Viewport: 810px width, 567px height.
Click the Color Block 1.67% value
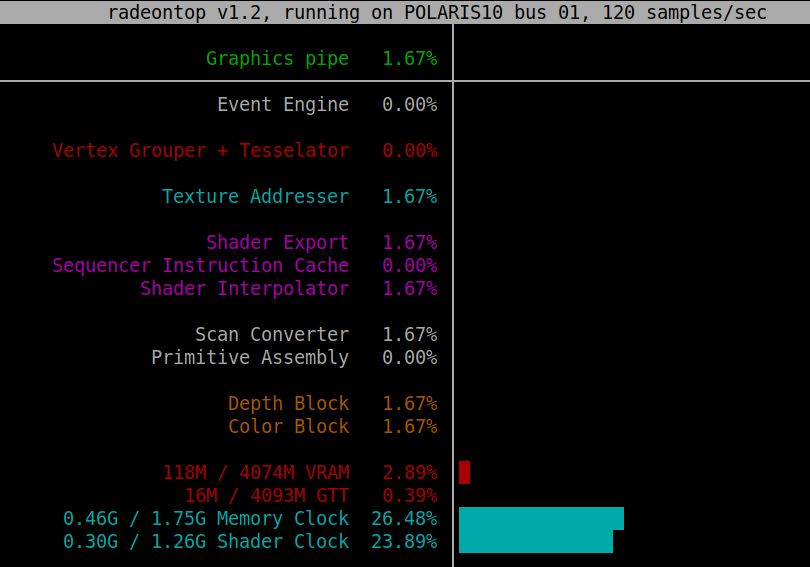[410, 427]
